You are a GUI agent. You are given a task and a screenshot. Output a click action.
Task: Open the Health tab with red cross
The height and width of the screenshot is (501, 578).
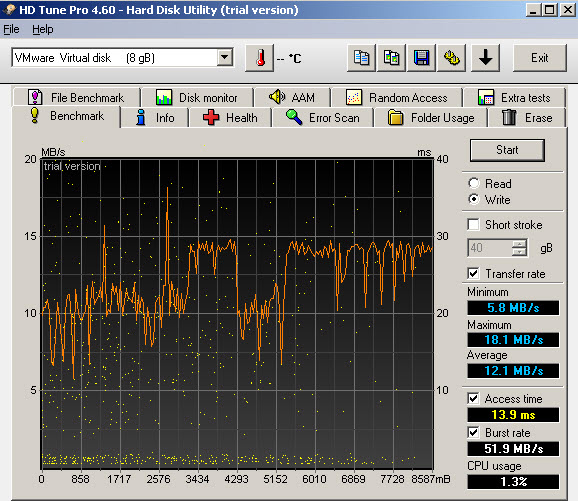pos(230,118)
